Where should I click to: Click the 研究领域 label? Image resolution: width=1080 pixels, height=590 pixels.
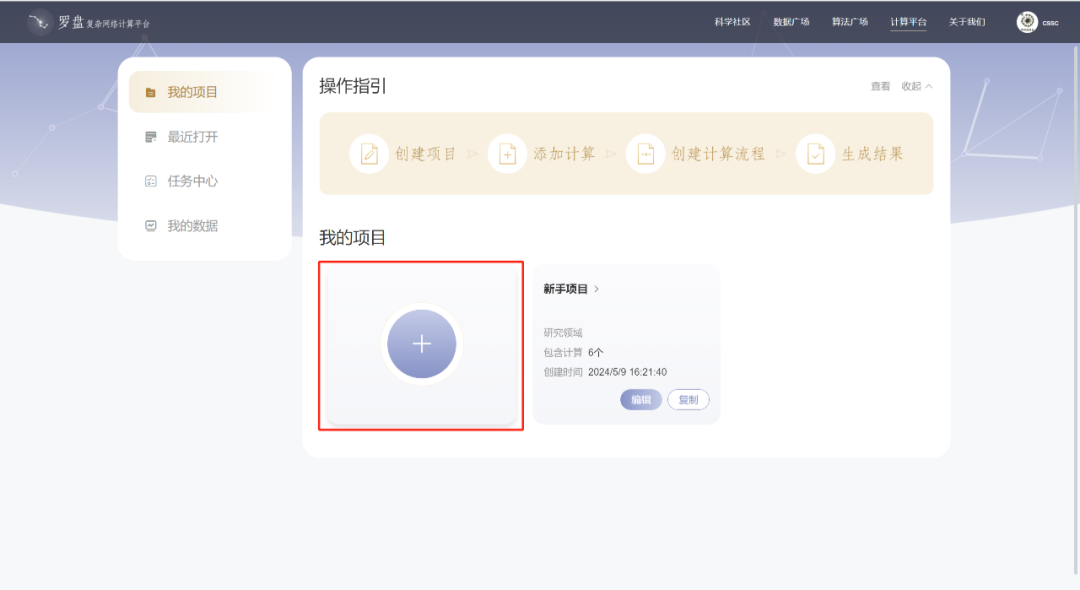[x=563, y=333]
